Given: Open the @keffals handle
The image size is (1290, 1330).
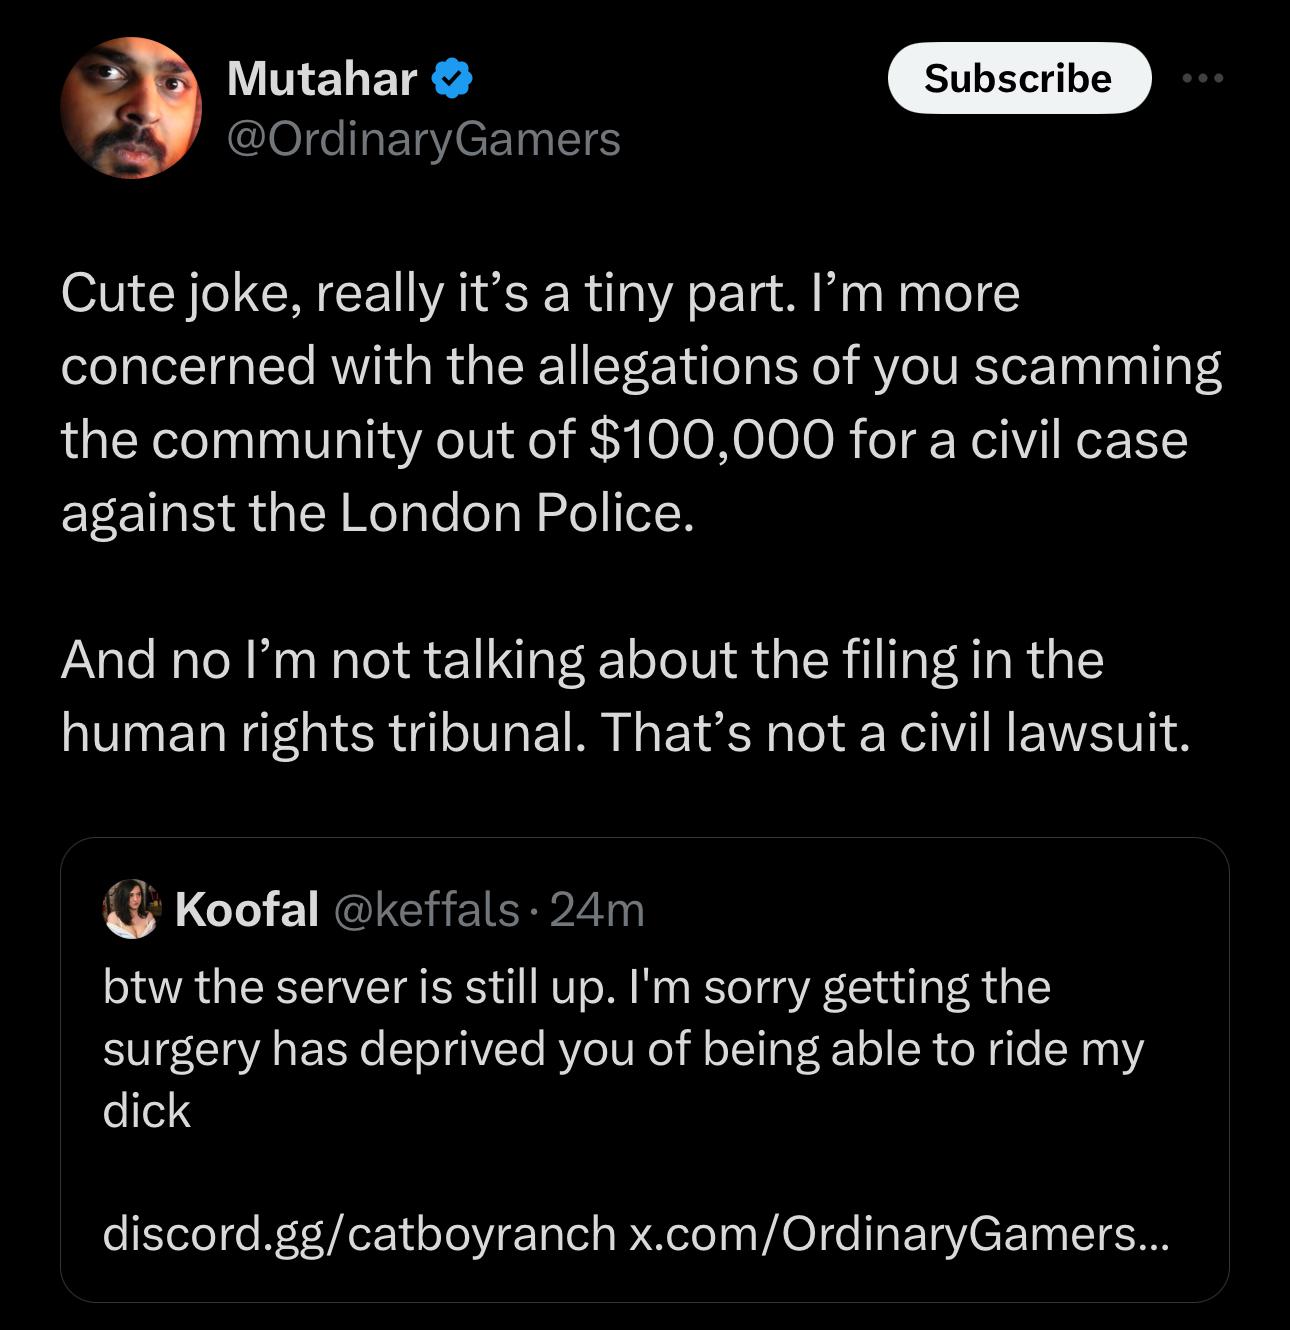Looking at the screenshot, I should [426, 909].
